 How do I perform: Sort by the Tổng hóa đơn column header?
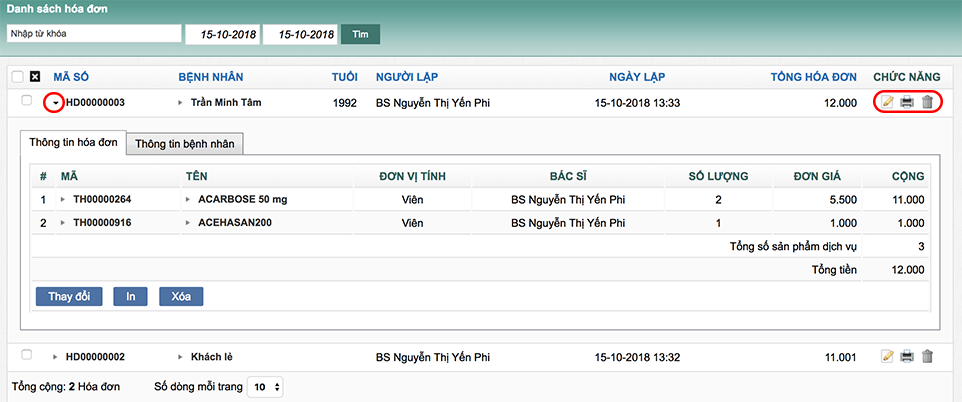pos(813,77)
